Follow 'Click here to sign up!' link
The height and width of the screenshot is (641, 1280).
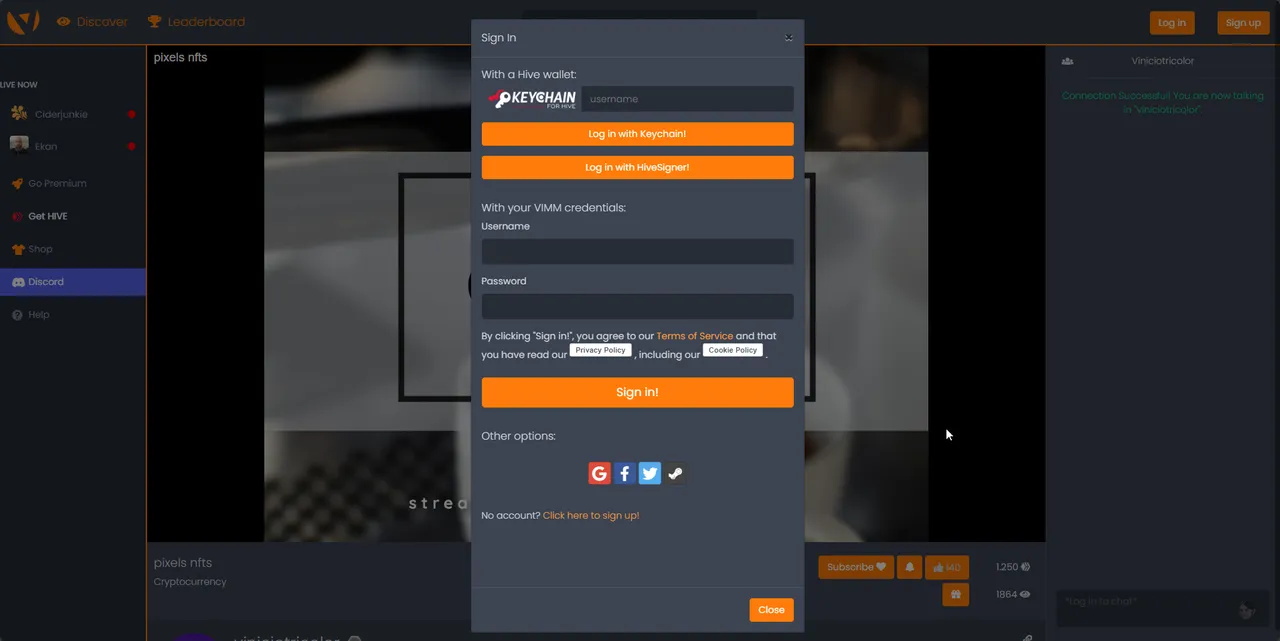click(x=591, y=516)
